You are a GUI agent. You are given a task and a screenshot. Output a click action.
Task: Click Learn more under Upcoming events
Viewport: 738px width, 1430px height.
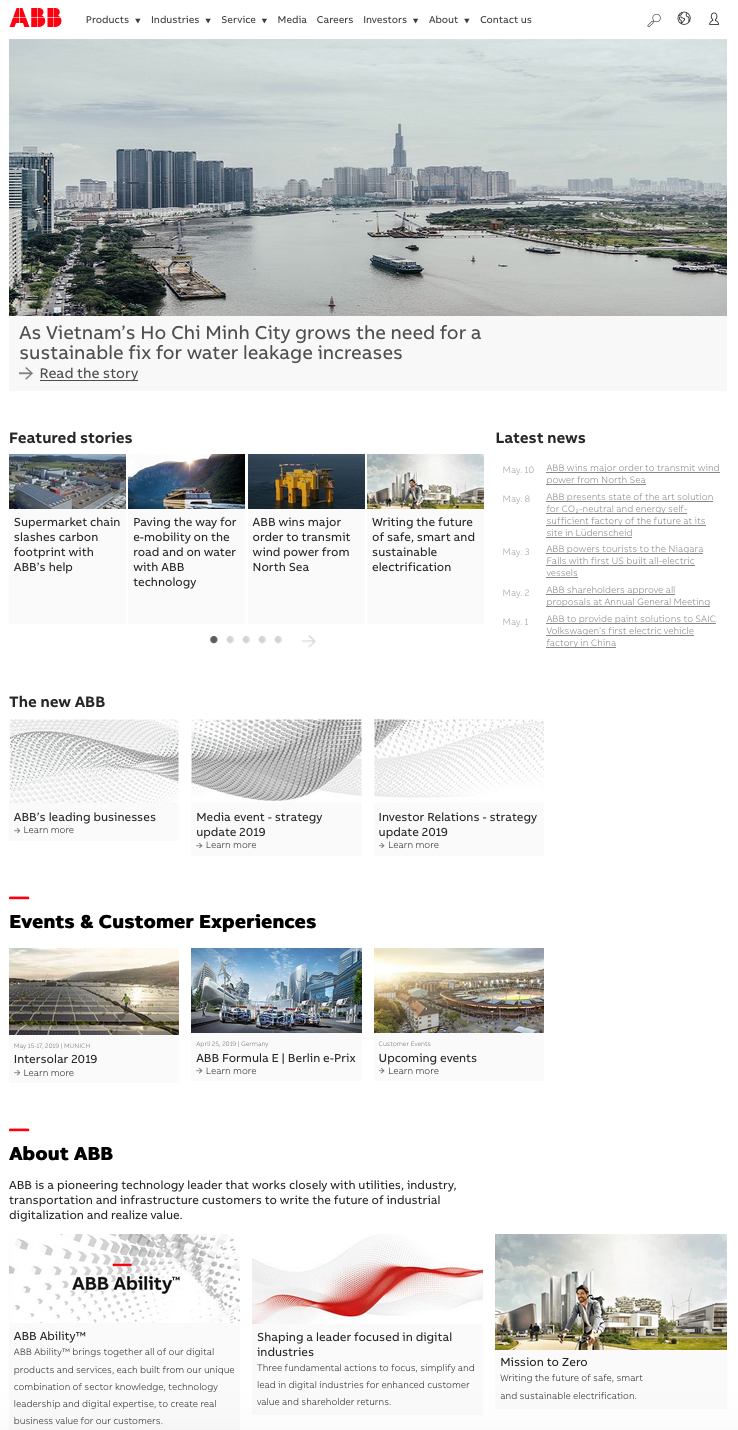tap(408, 1071)
